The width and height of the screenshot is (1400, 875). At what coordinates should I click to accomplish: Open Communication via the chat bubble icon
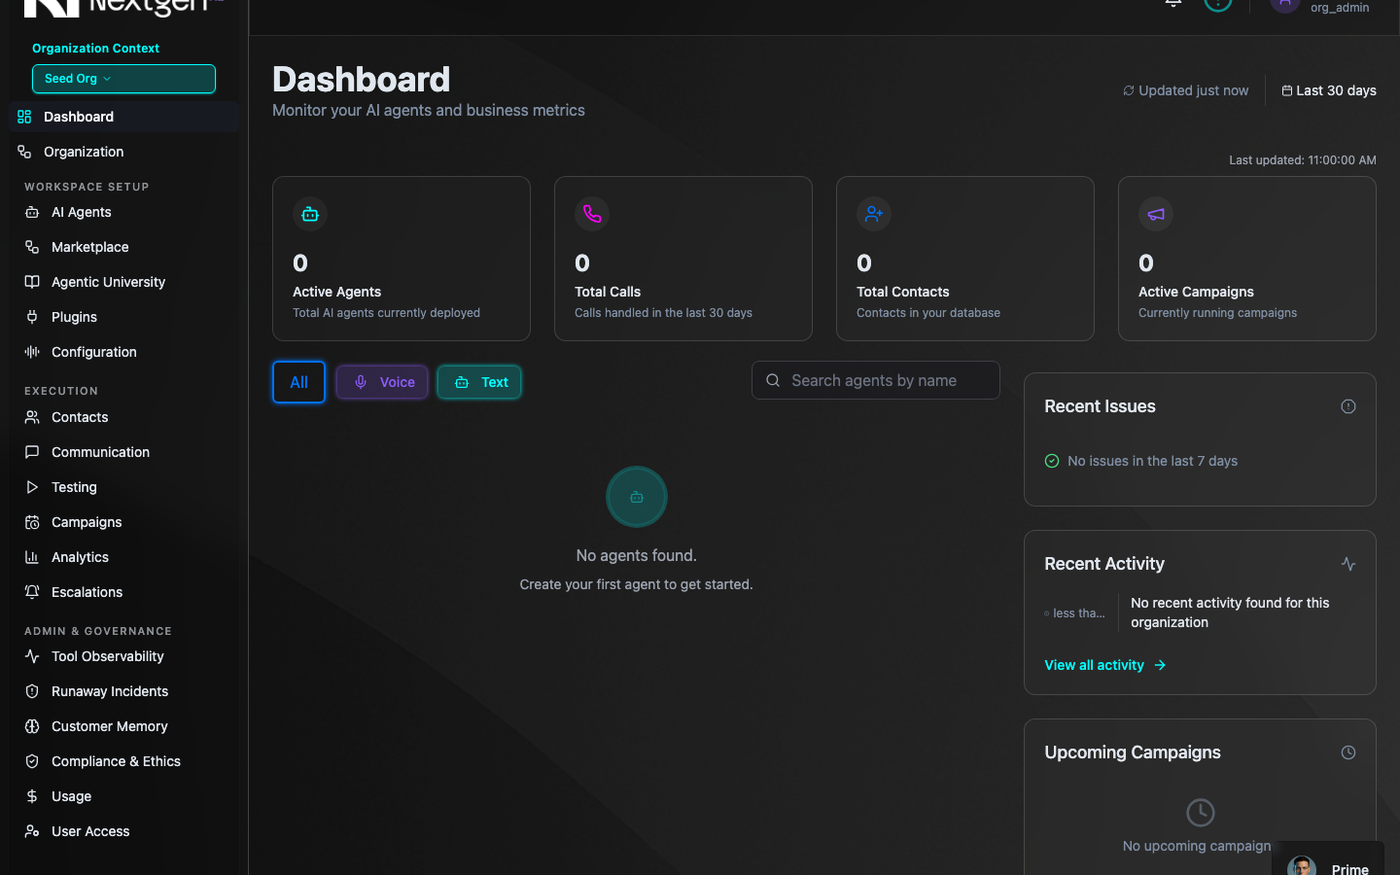pyautogui.click(x=32, y=452)
